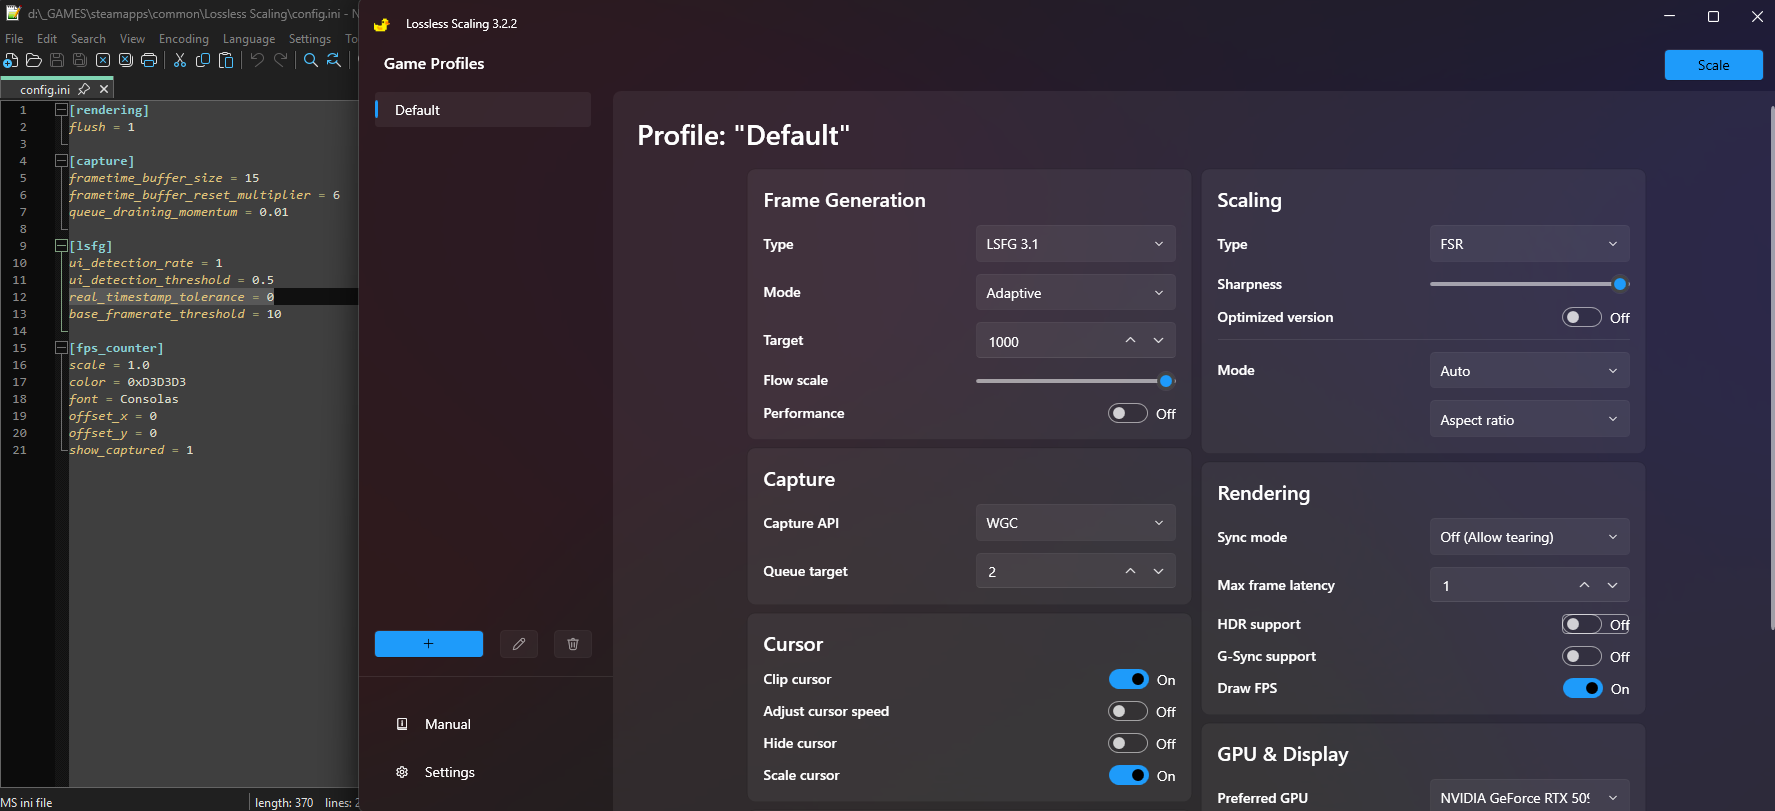This screenshot has width=1775, height=811.
Task: Collapse the [lsfg] section fold marker
Action: pos(61,246)
